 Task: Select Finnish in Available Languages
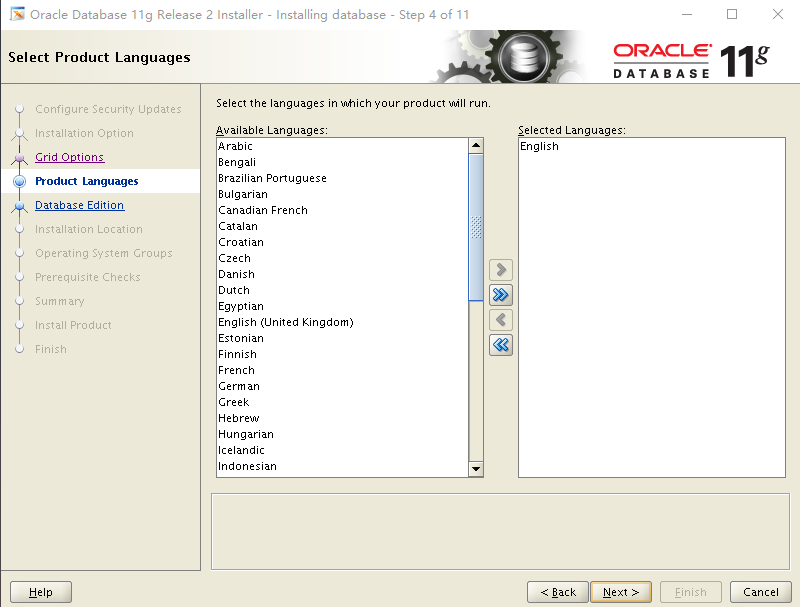pyautogui.click(x=342, y=354)
